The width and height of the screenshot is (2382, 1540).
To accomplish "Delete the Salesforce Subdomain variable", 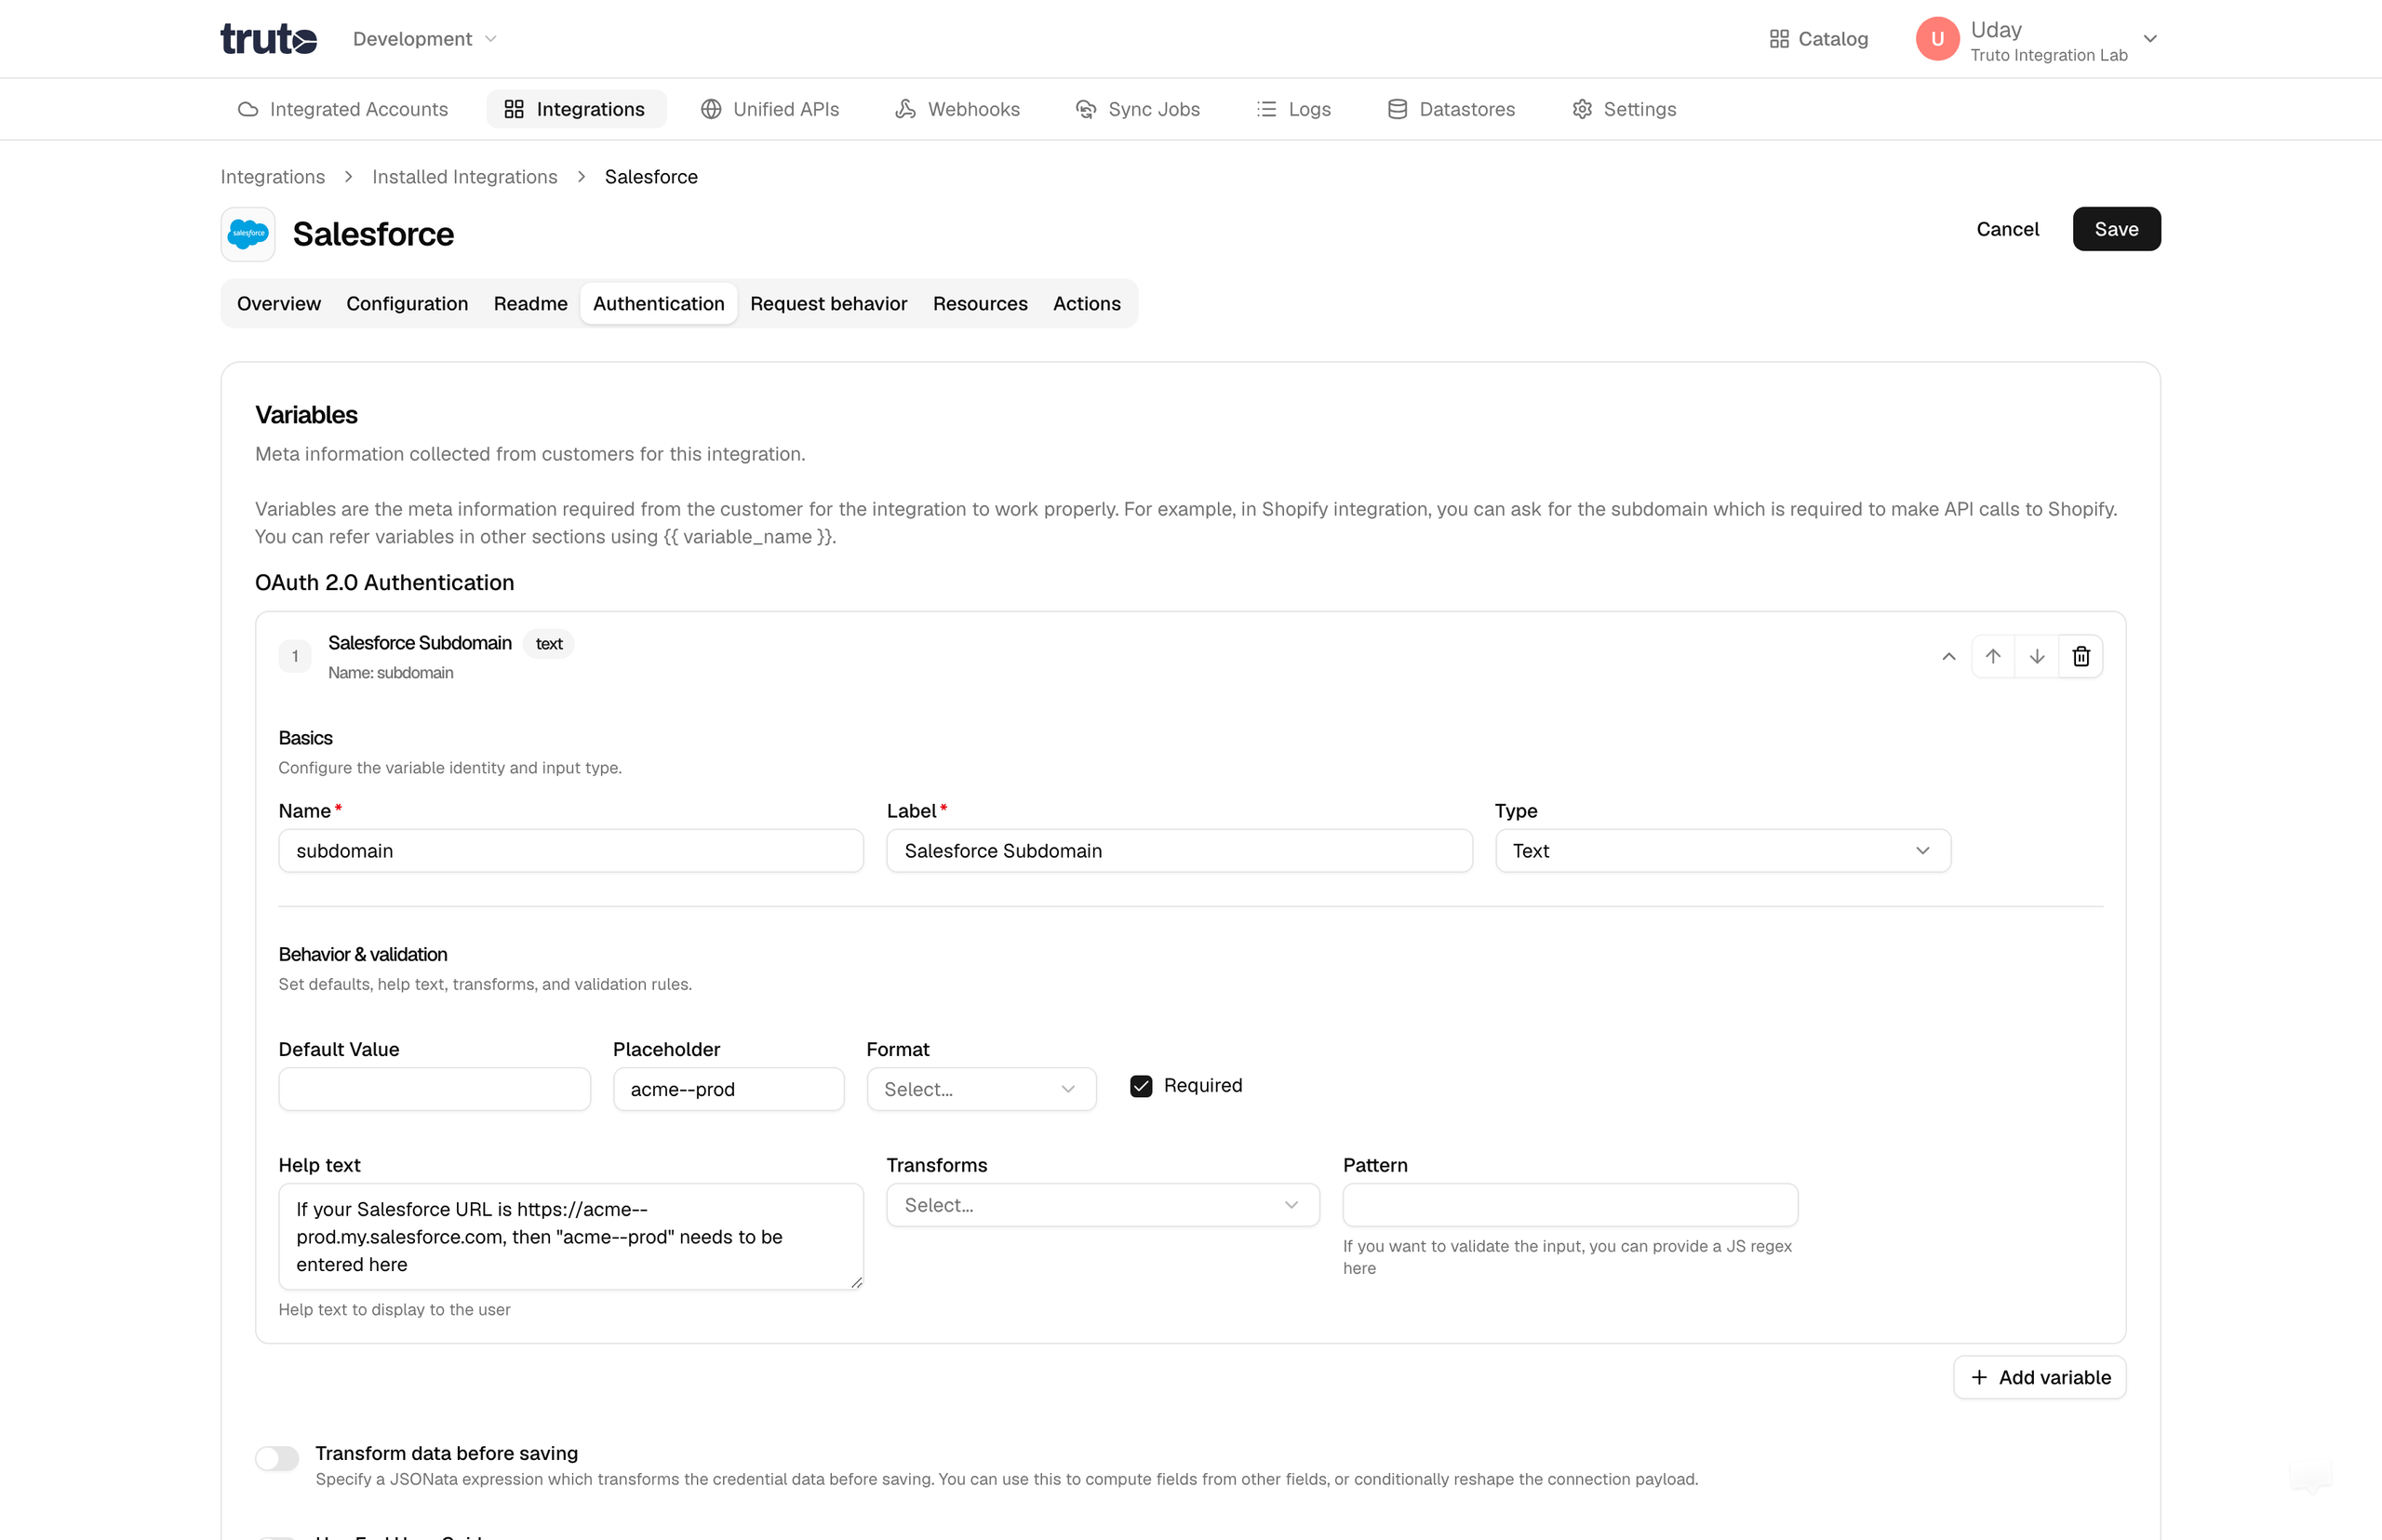I will coord(2081,656).
